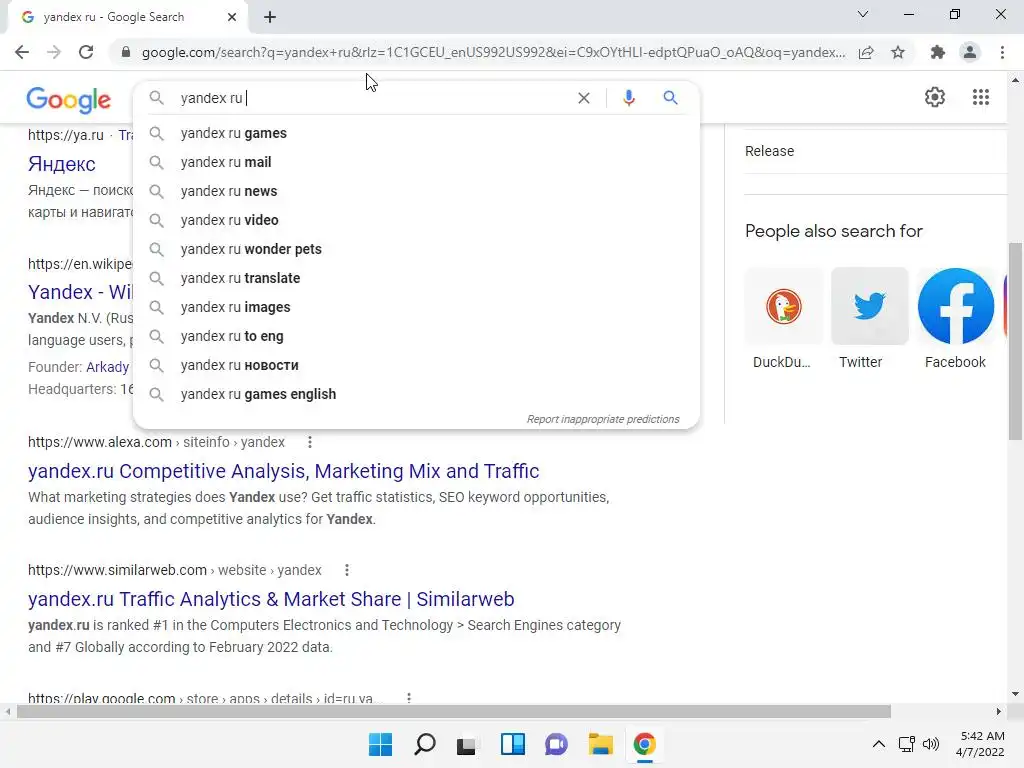Screen dimensions: 1024x768
Task: Open Chrome profile avatar icon
Action: [x=970, y=52]
